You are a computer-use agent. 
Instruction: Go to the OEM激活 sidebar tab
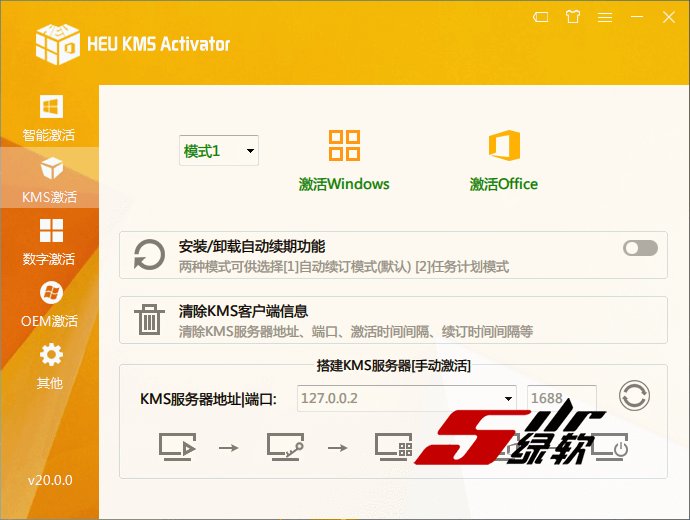pos(50,304)
